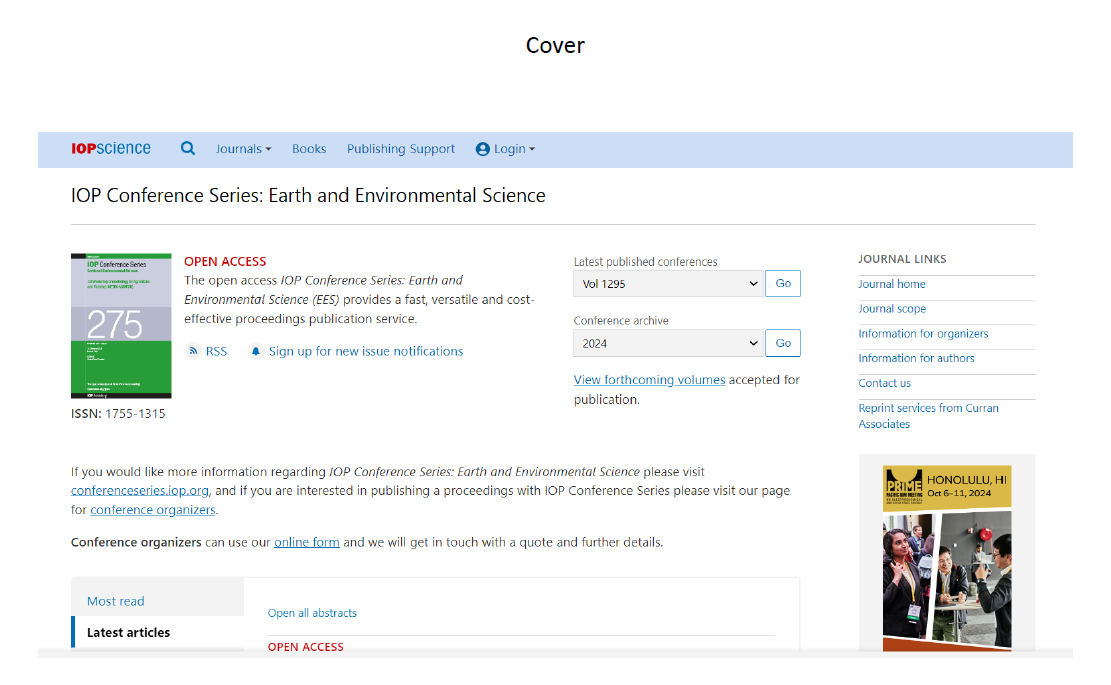Open the View forthcoming volumes link
This screenshot has width=1111, height=685.
649,380
